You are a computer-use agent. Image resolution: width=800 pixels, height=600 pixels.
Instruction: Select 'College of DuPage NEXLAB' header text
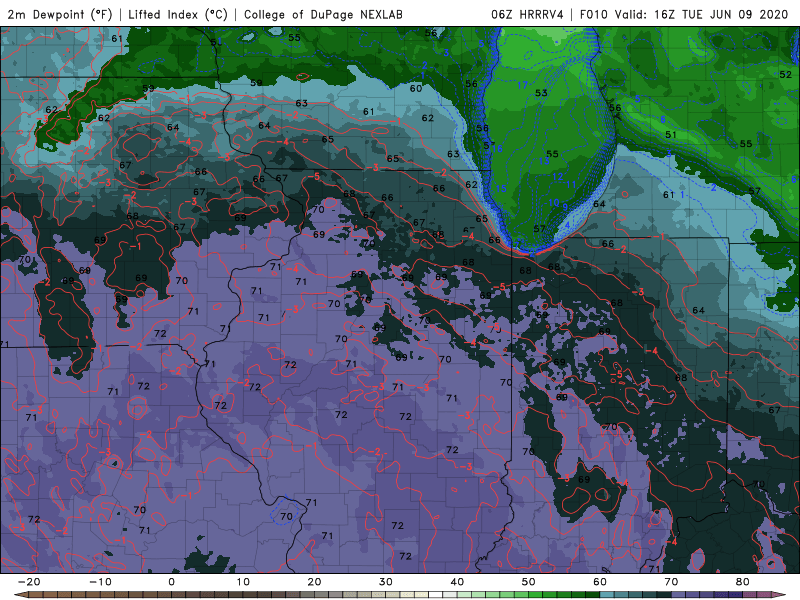(x=323, y=14)
